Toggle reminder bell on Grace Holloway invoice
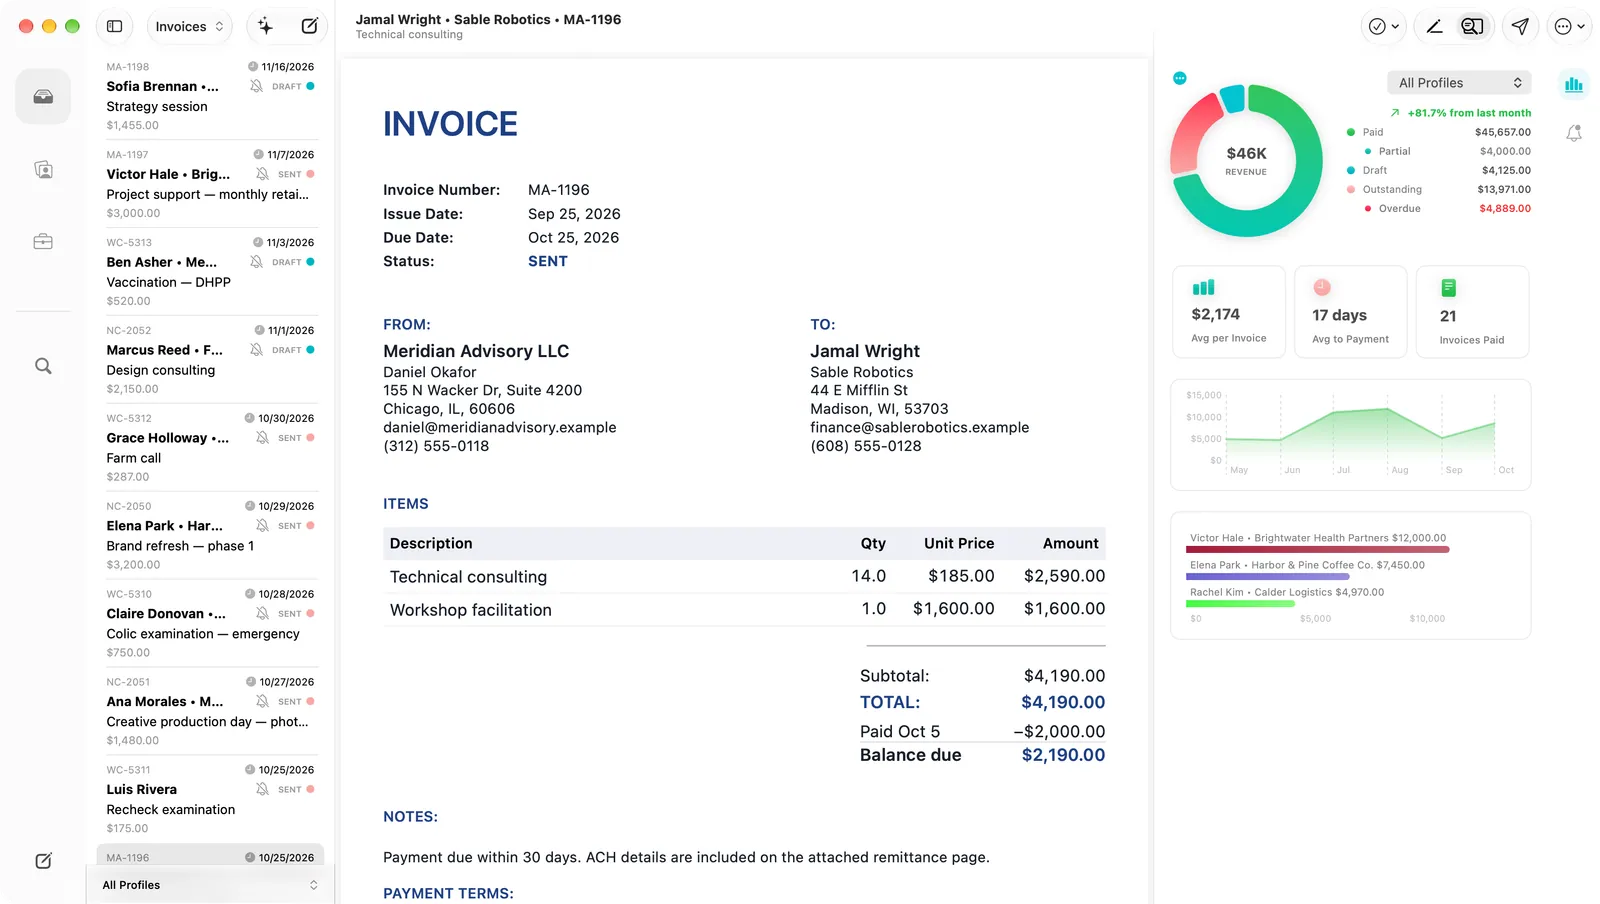 tap(262, 438)
